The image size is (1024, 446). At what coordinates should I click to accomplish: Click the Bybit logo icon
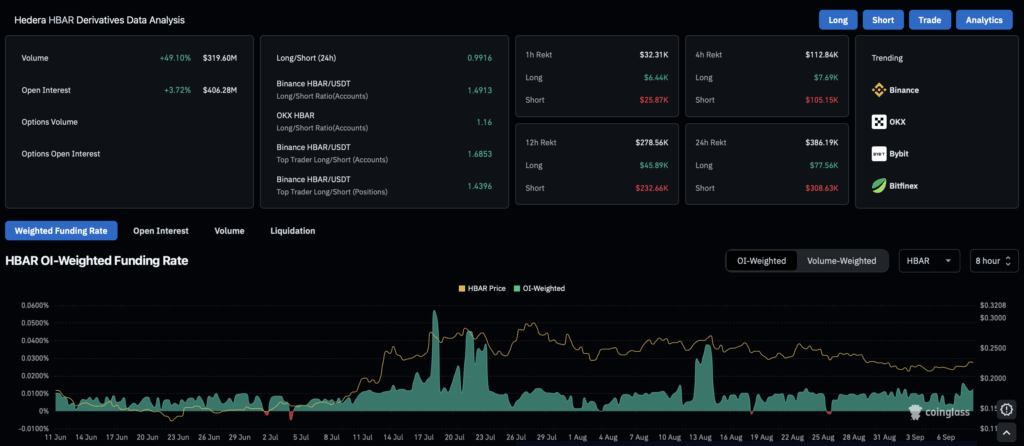(878, 154)
